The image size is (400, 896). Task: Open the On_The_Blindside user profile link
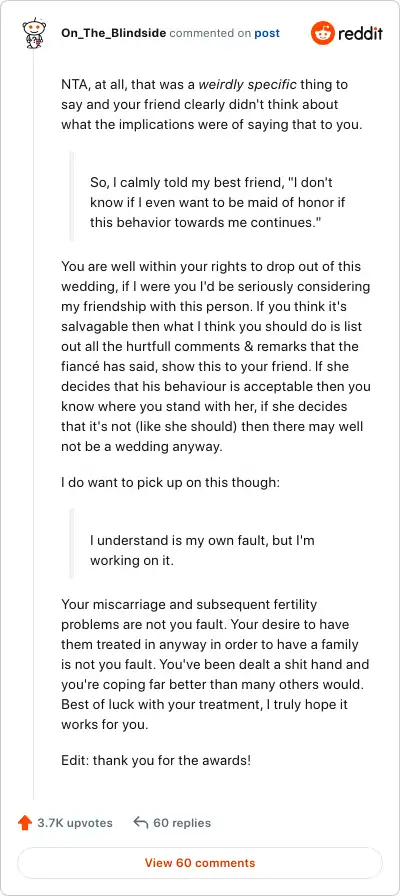(x=114, y=33)
